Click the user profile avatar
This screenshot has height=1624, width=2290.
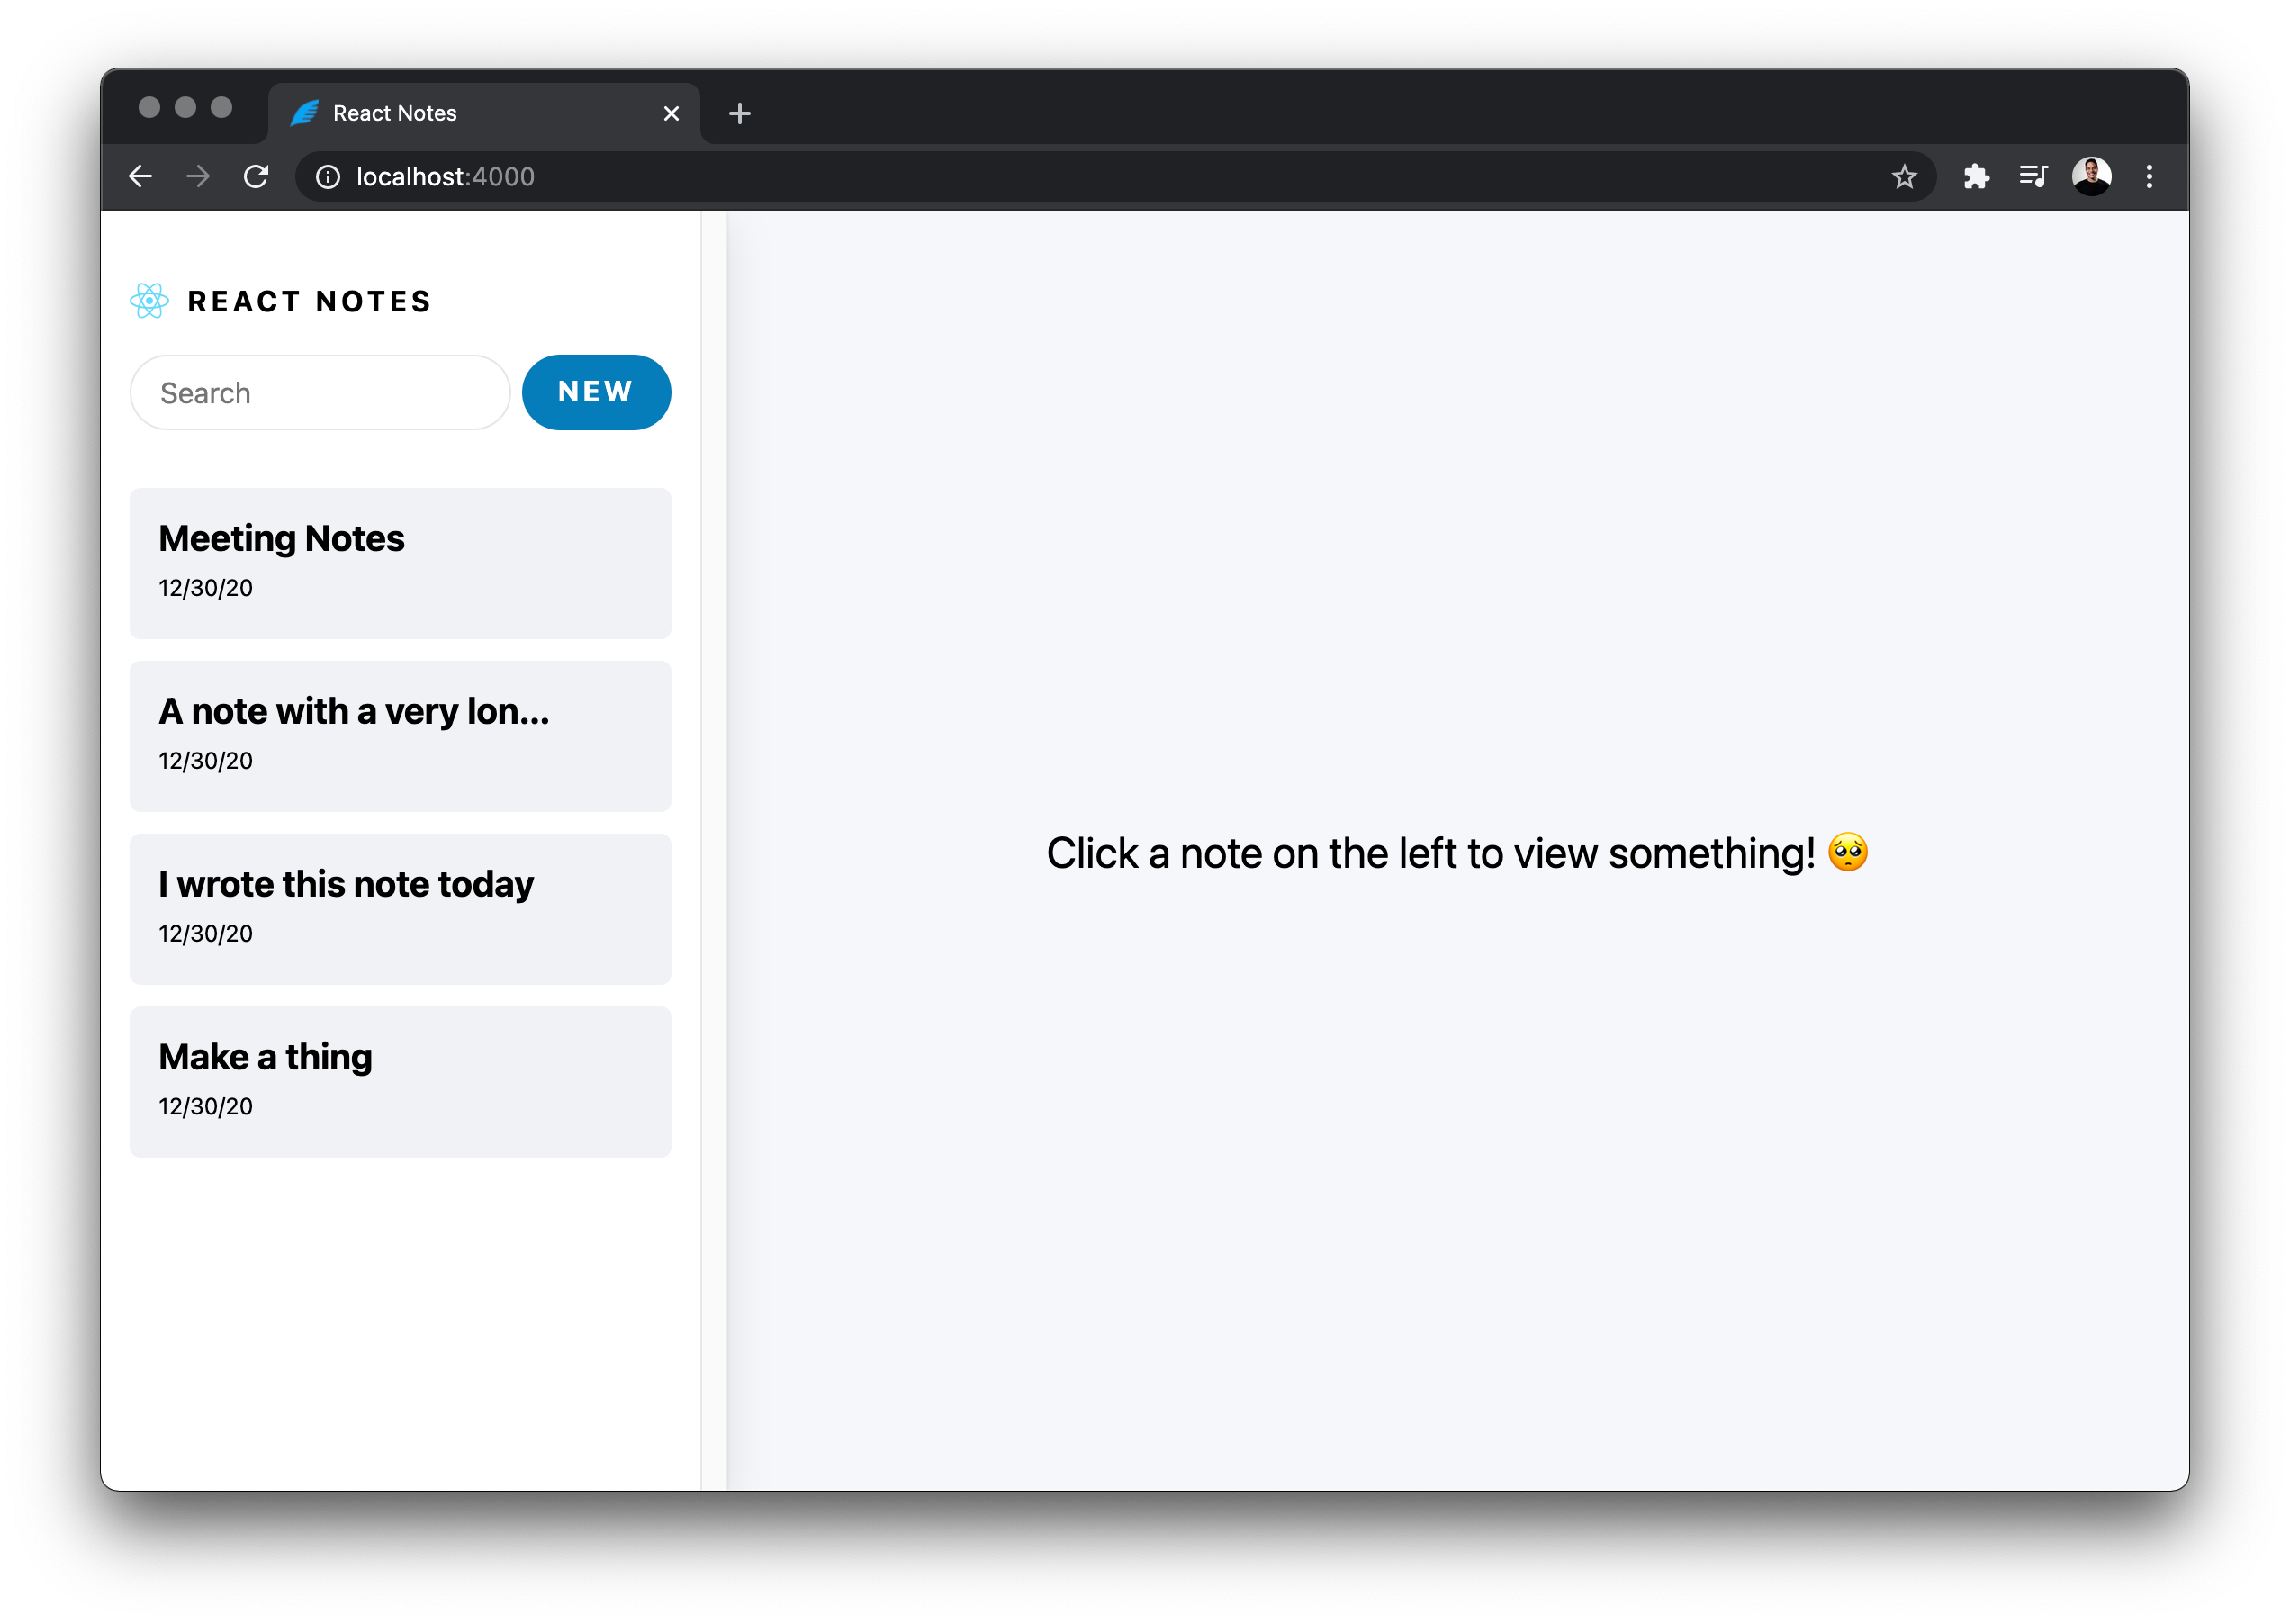(2091, 177)
